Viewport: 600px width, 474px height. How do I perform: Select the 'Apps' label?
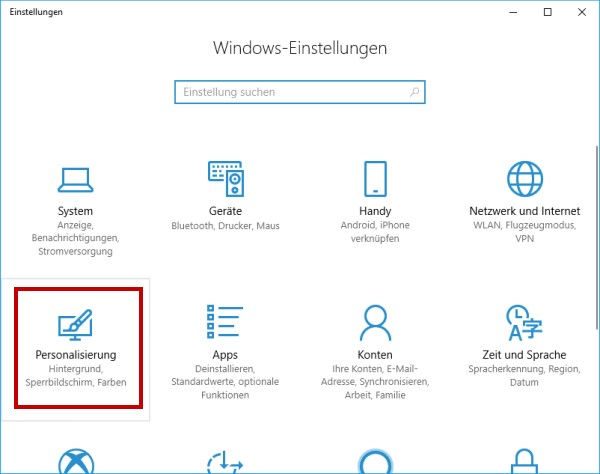point(225,355)
